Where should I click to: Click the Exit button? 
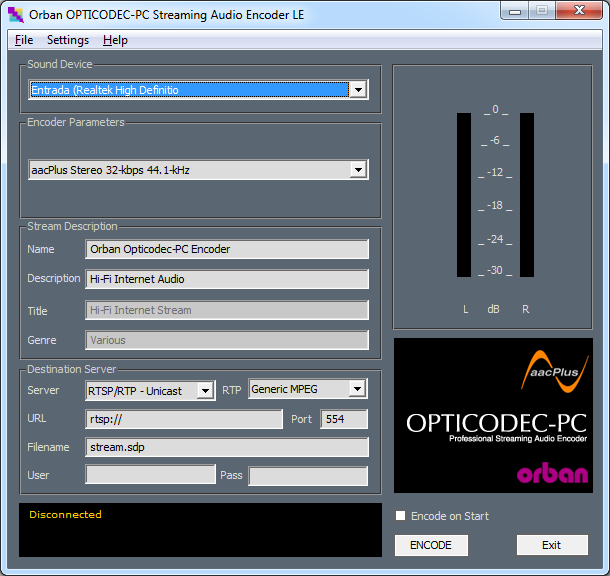click(552, 545)
